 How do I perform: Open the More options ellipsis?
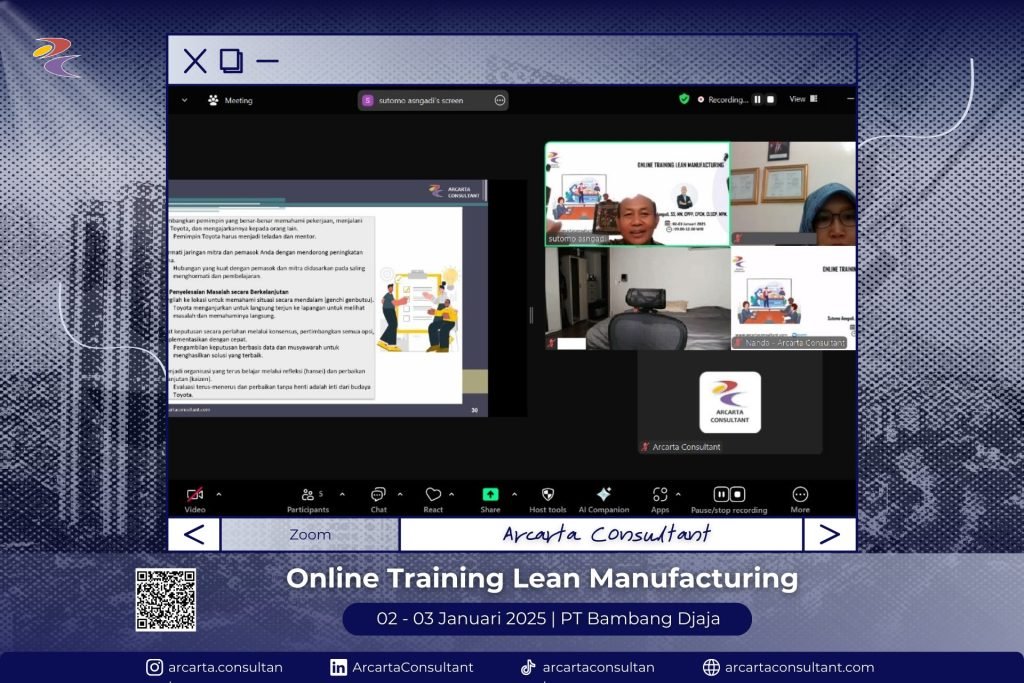coord(800,495)
